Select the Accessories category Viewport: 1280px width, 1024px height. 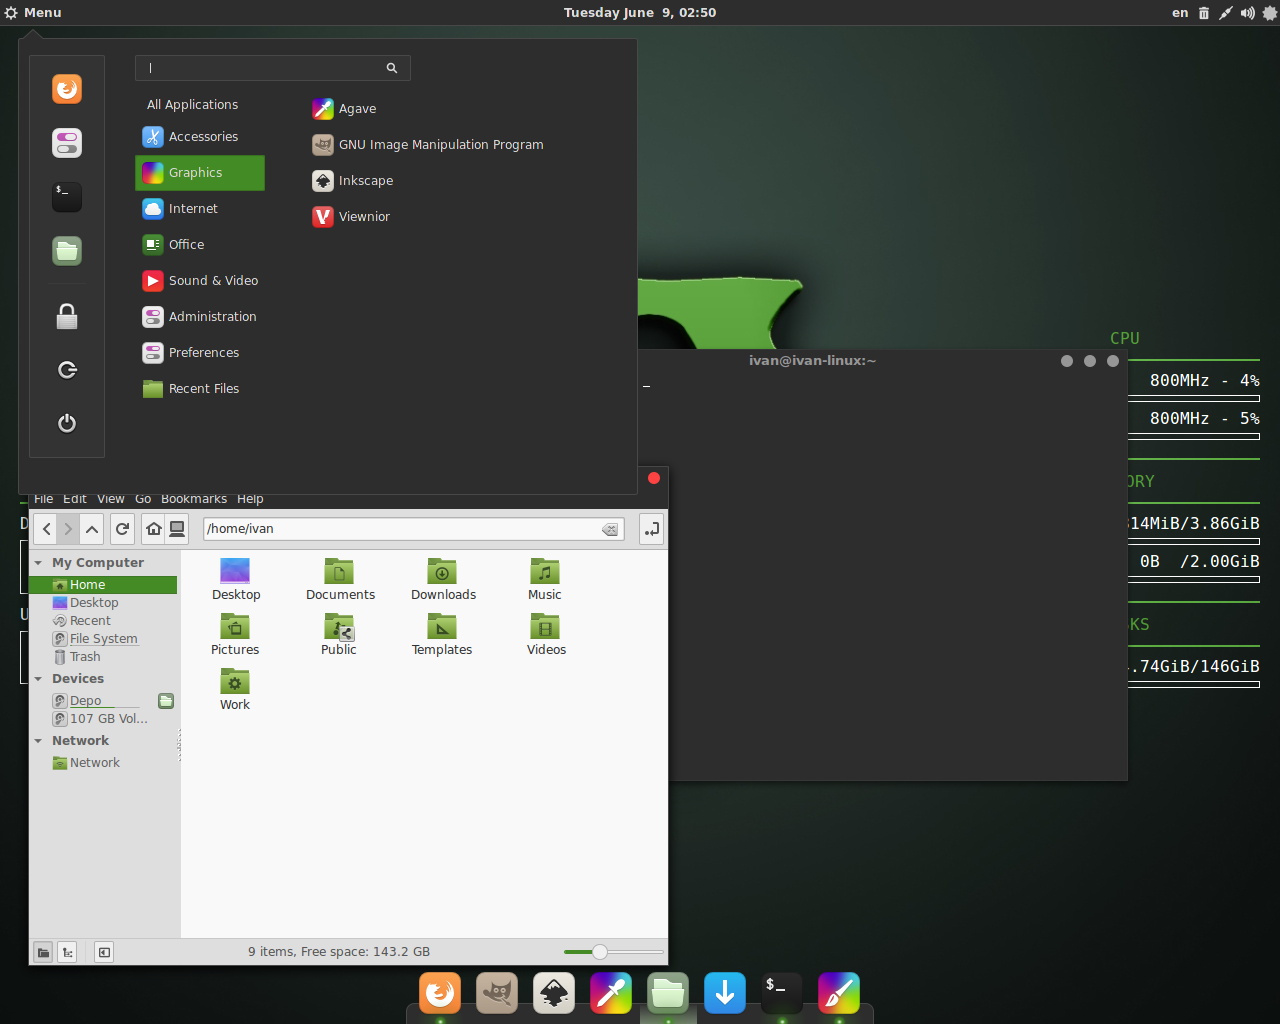200,137
